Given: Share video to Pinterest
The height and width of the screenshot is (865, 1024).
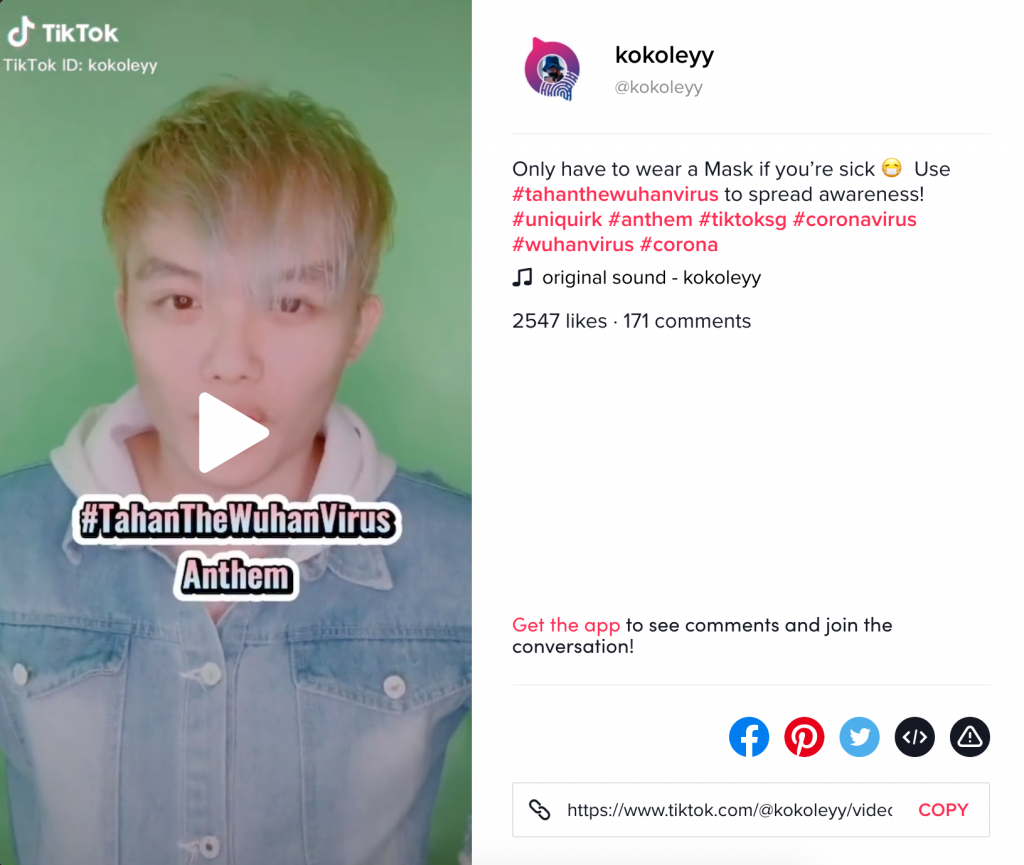Looking at the screenshot, I should click(804, 737).
